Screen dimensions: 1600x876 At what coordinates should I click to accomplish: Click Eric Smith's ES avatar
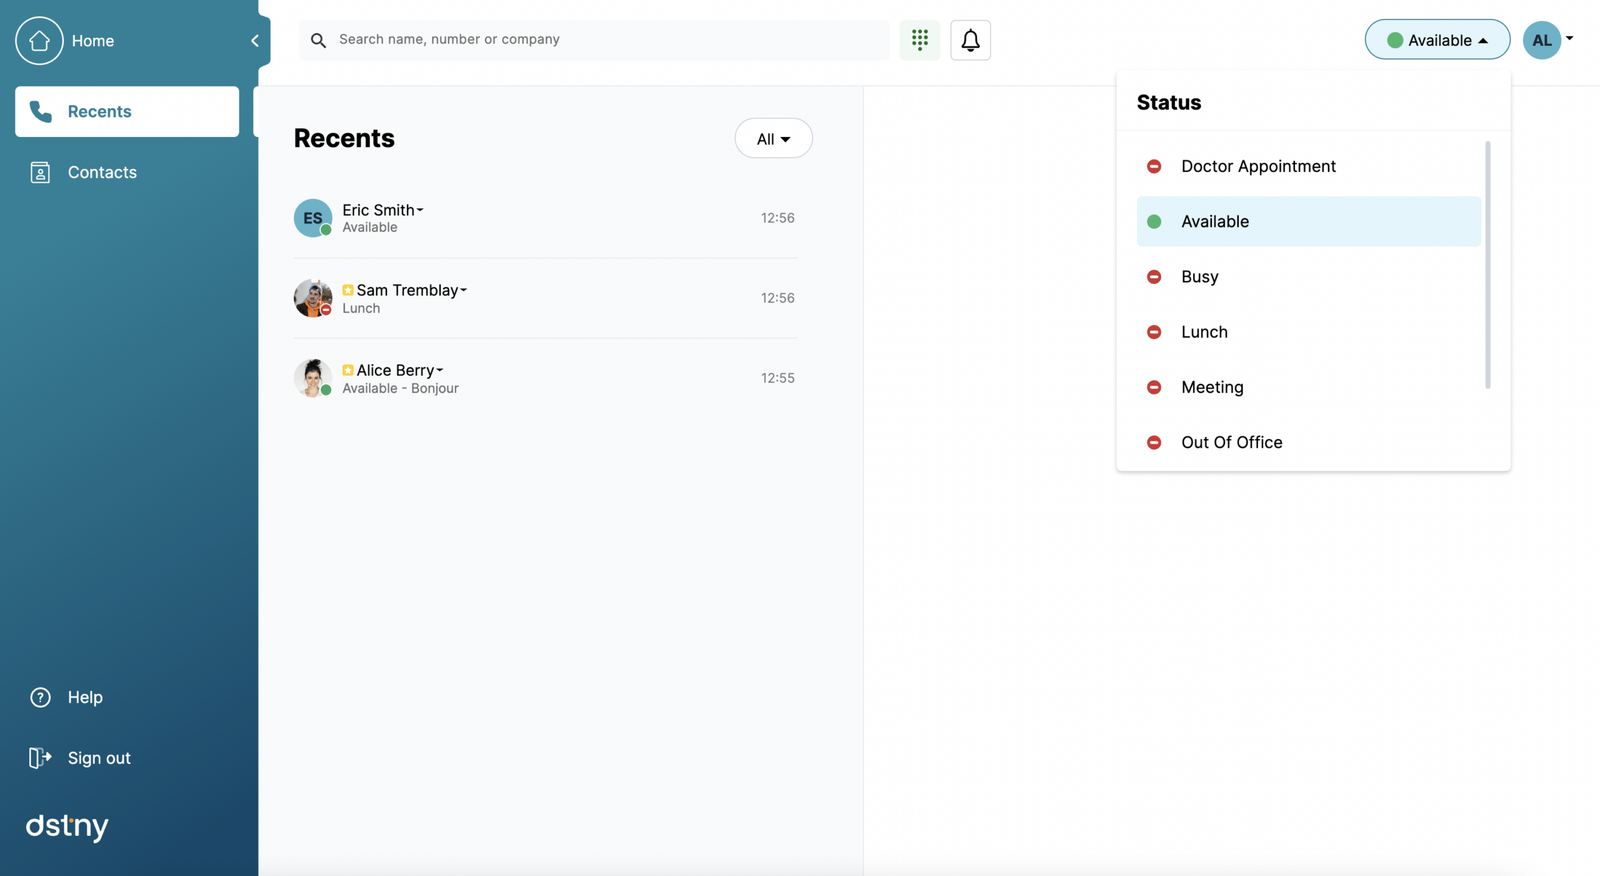click(x=312, y=217)
